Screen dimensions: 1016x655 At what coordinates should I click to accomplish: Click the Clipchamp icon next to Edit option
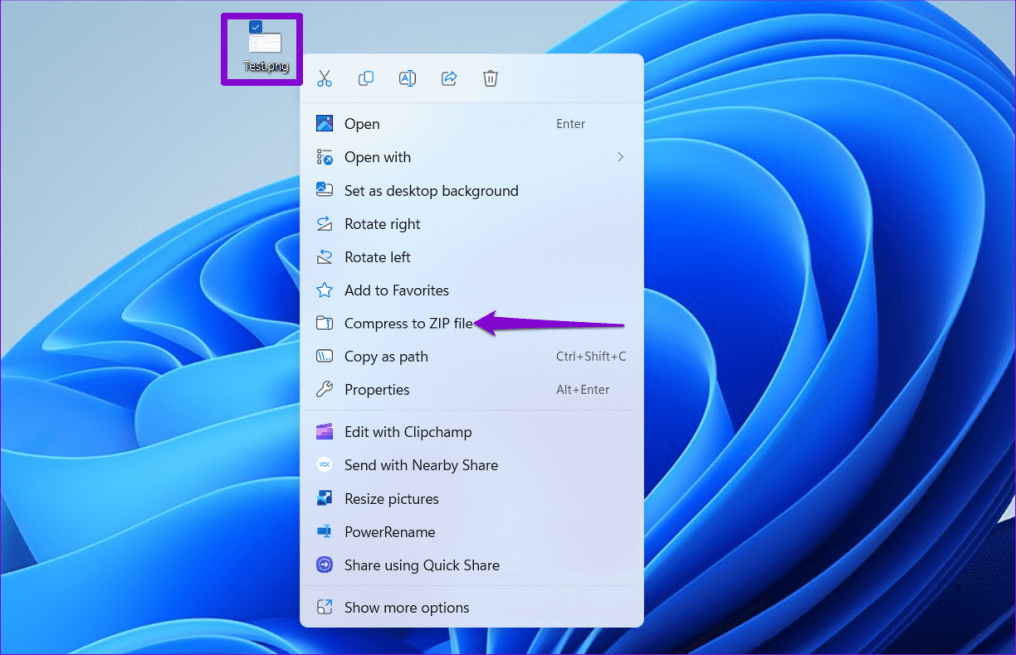pos(325,432)
